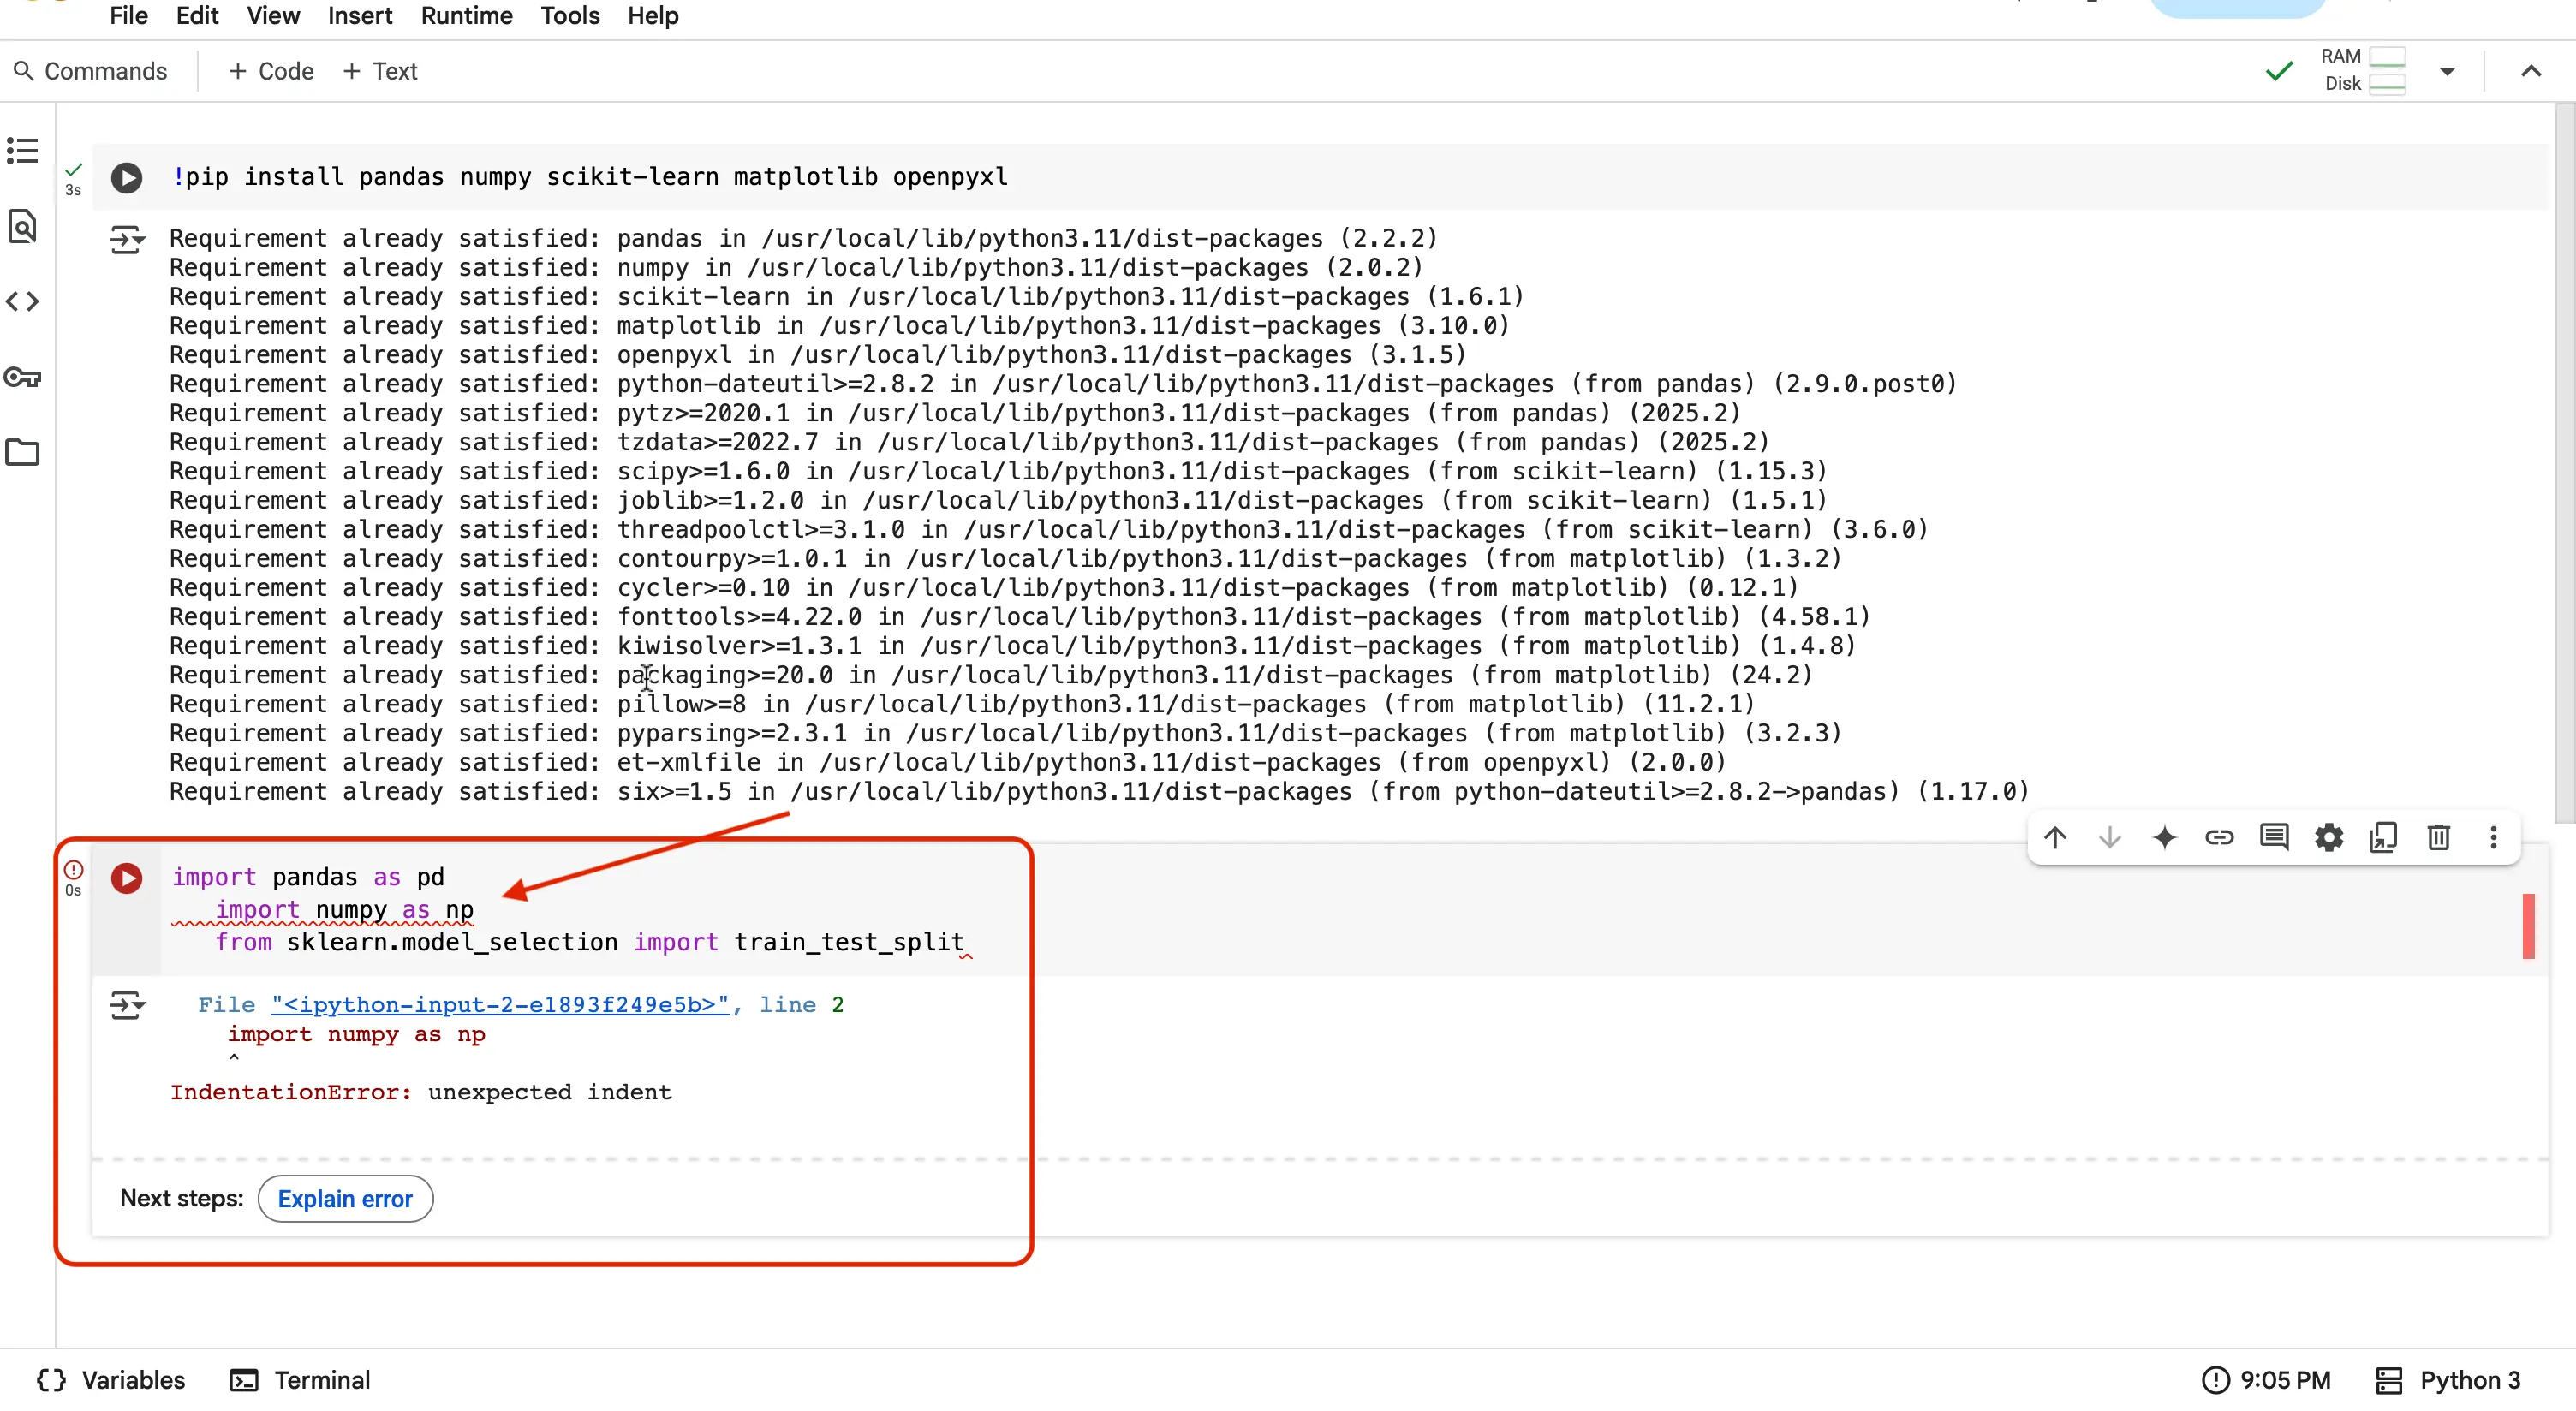Open the File menu
This screenshot has height=1411, width=2576.
click(x=128, y=16)
